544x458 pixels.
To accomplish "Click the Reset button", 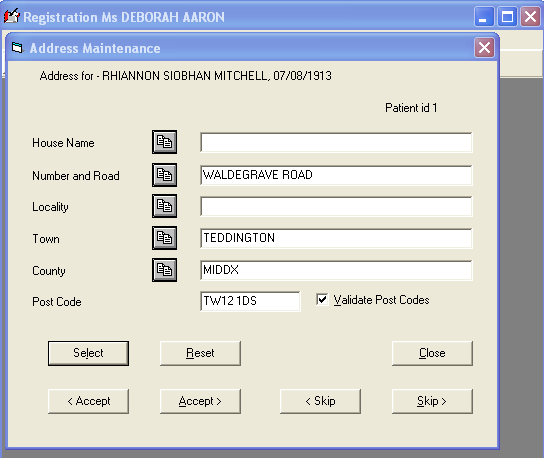I will click(x=200, y=353).
